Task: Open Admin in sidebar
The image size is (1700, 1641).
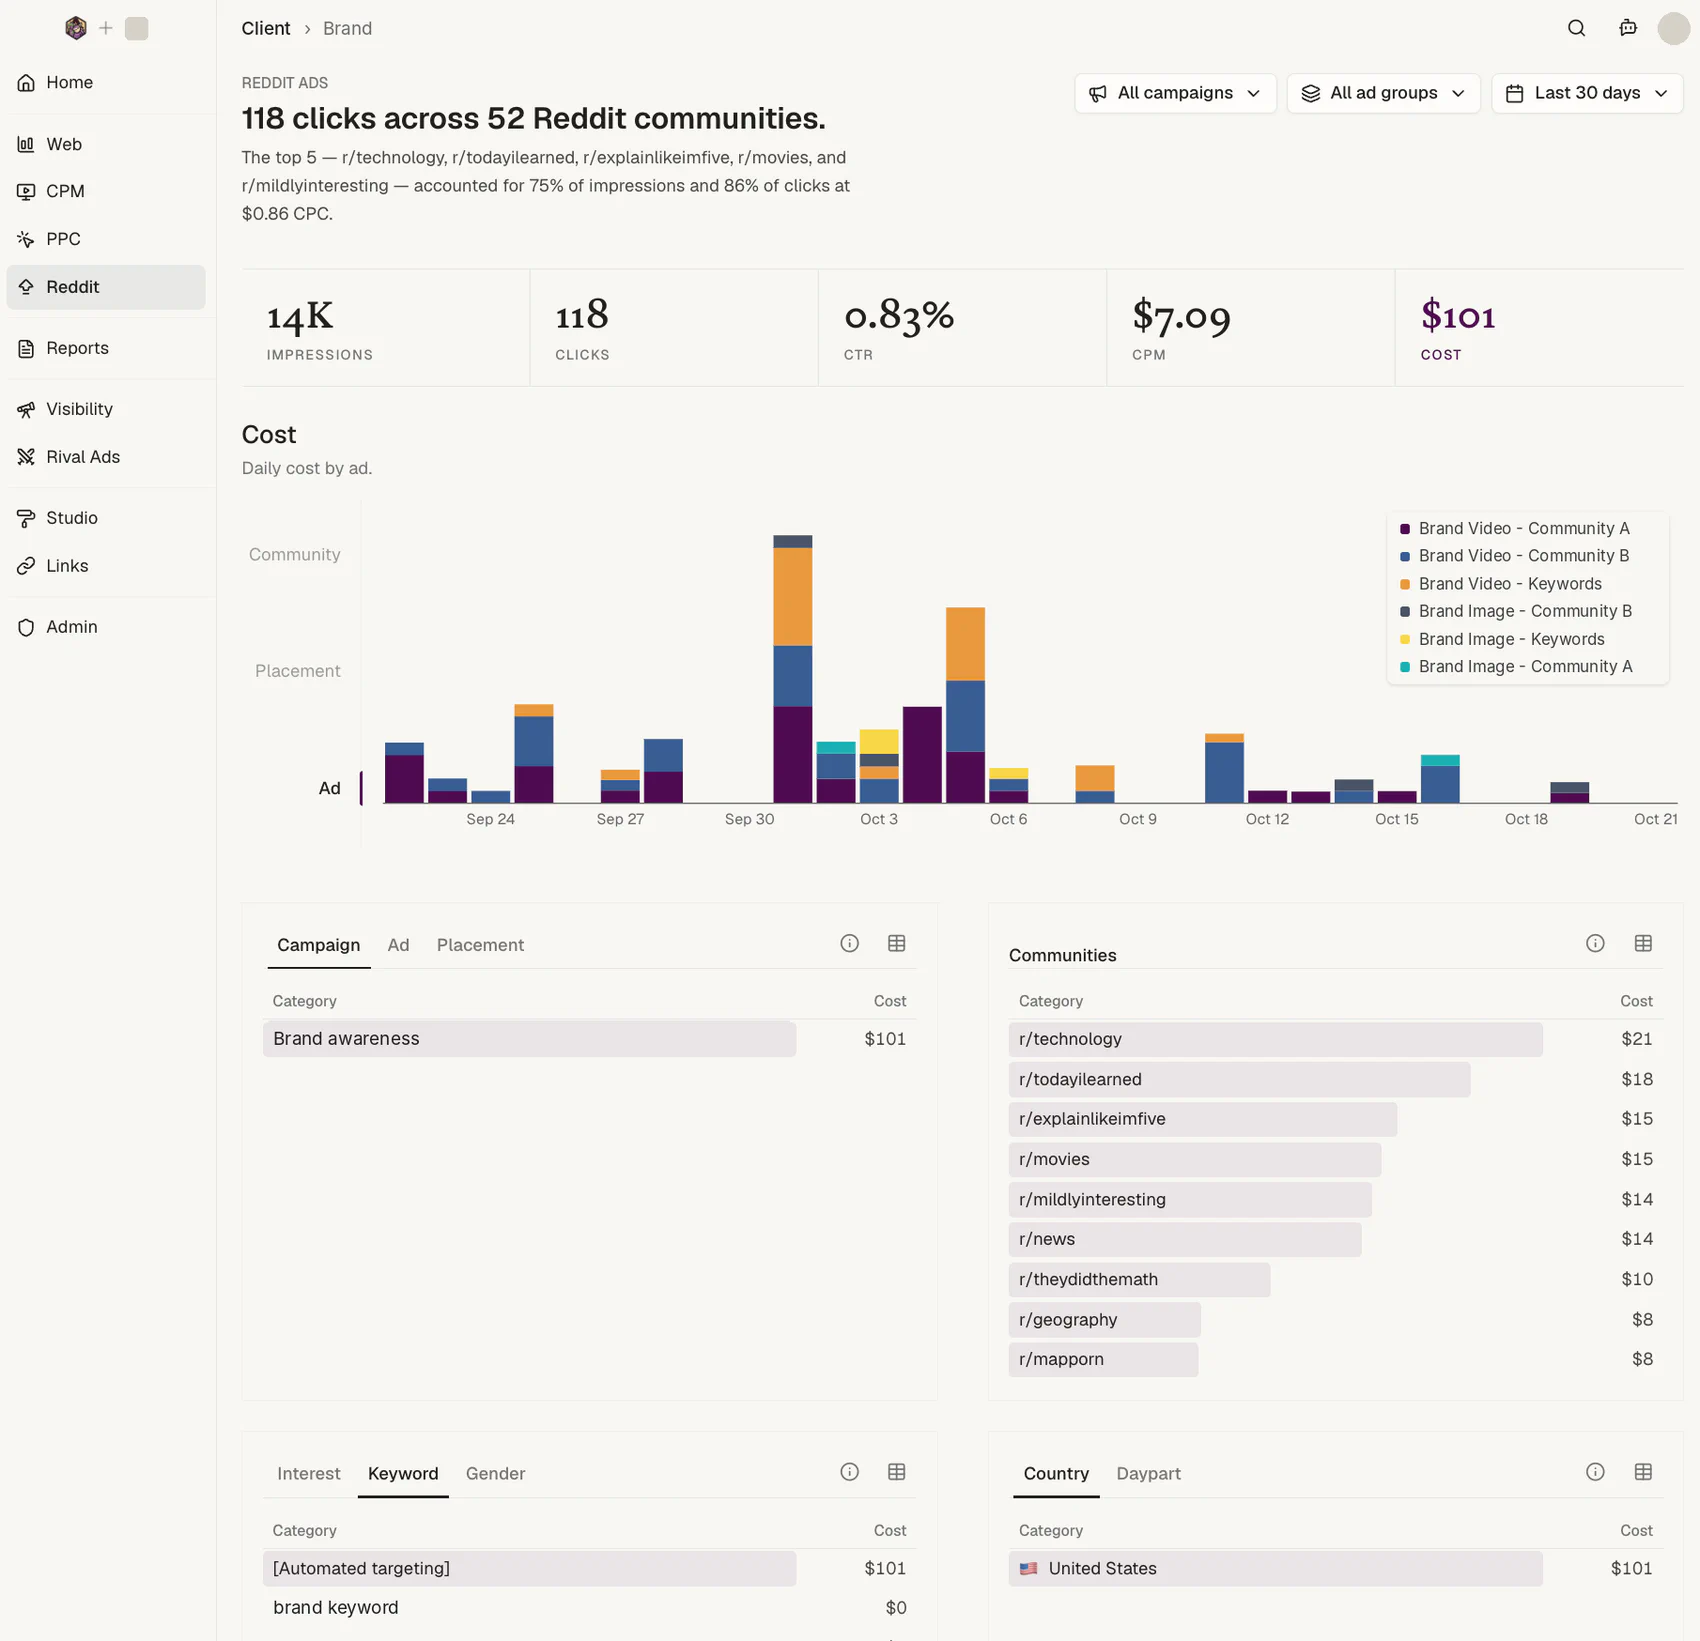Action: (106, 627)
